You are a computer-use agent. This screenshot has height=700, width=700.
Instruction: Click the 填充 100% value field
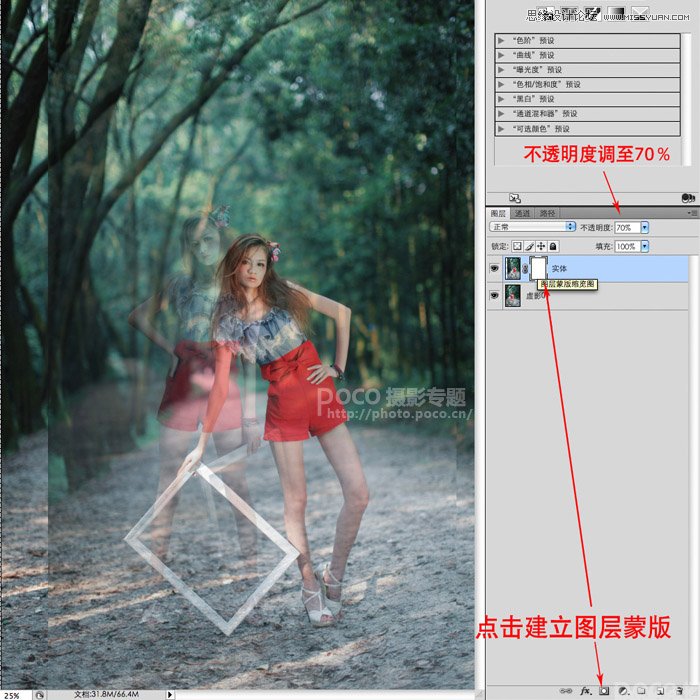(627, 246)
